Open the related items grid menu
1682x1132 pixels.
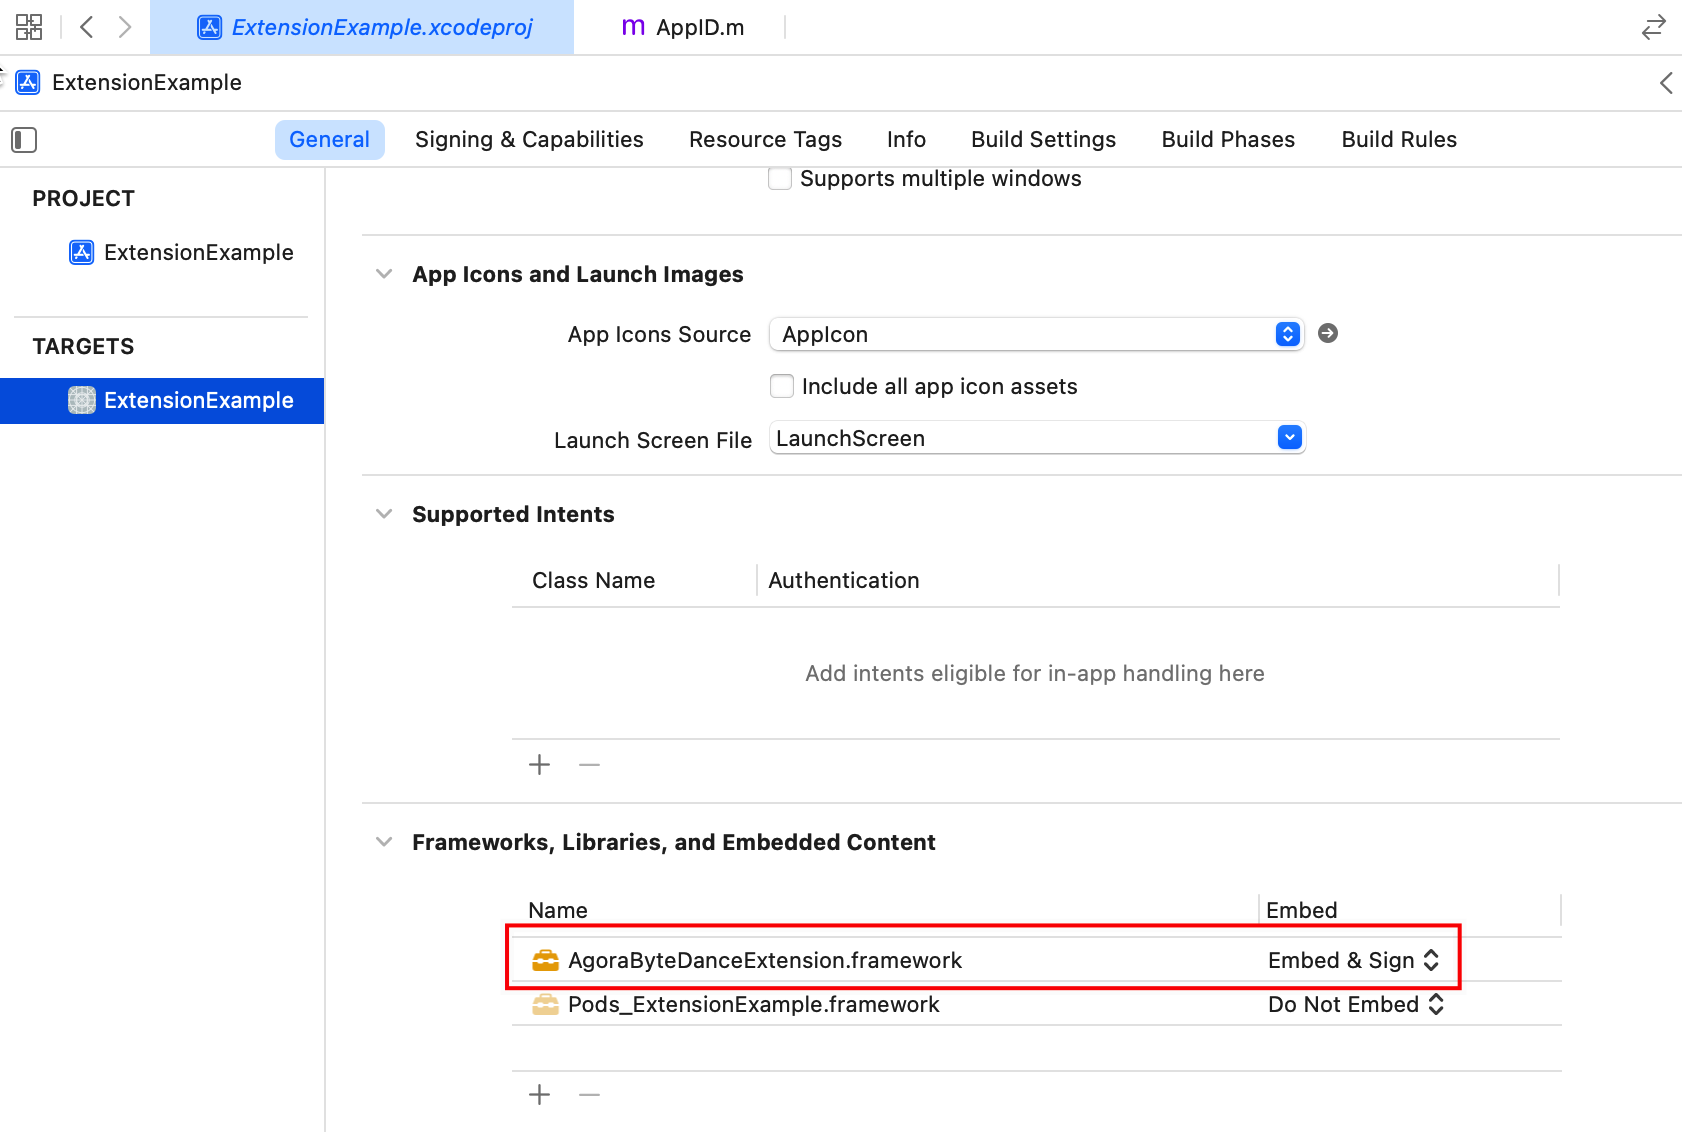[29, 27]
